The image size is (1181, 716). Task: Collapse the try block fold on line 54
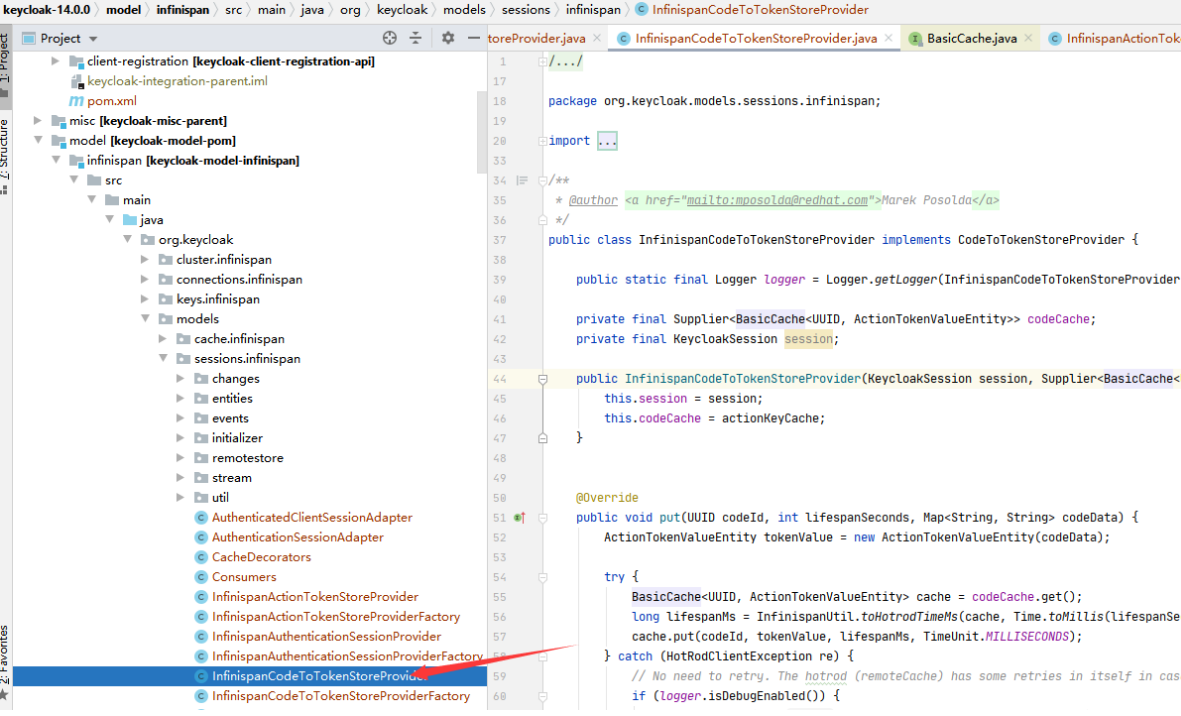(x=542, y=577)
